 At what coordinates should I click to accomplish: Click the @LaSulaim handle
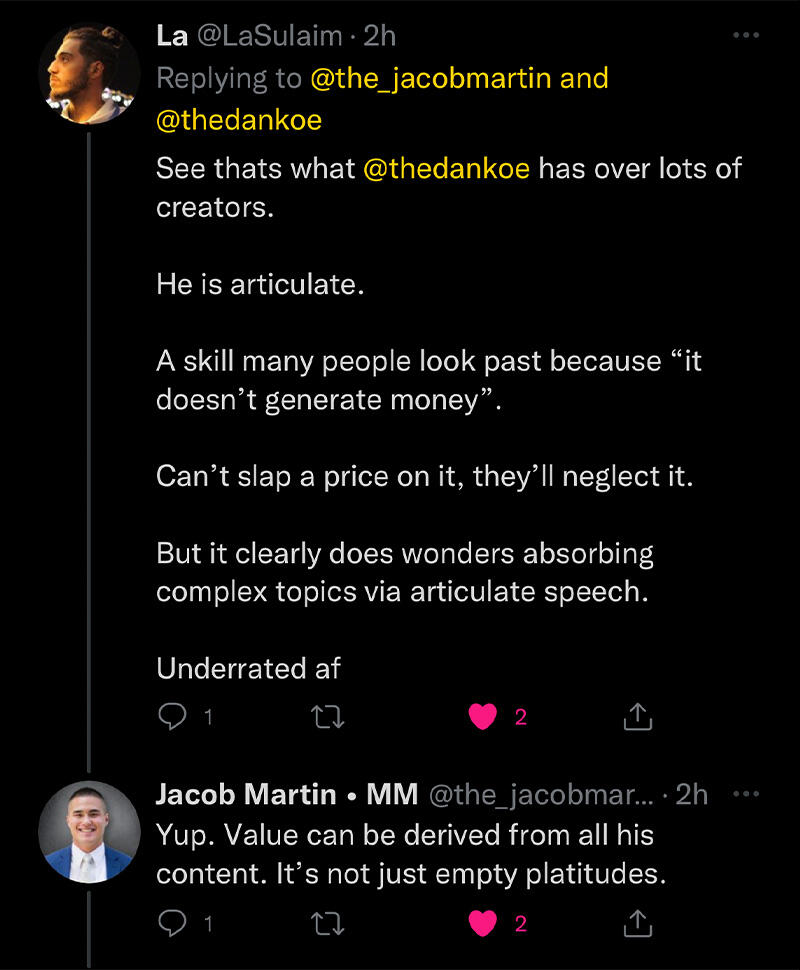pyautogui.click(x=269, y=36)
